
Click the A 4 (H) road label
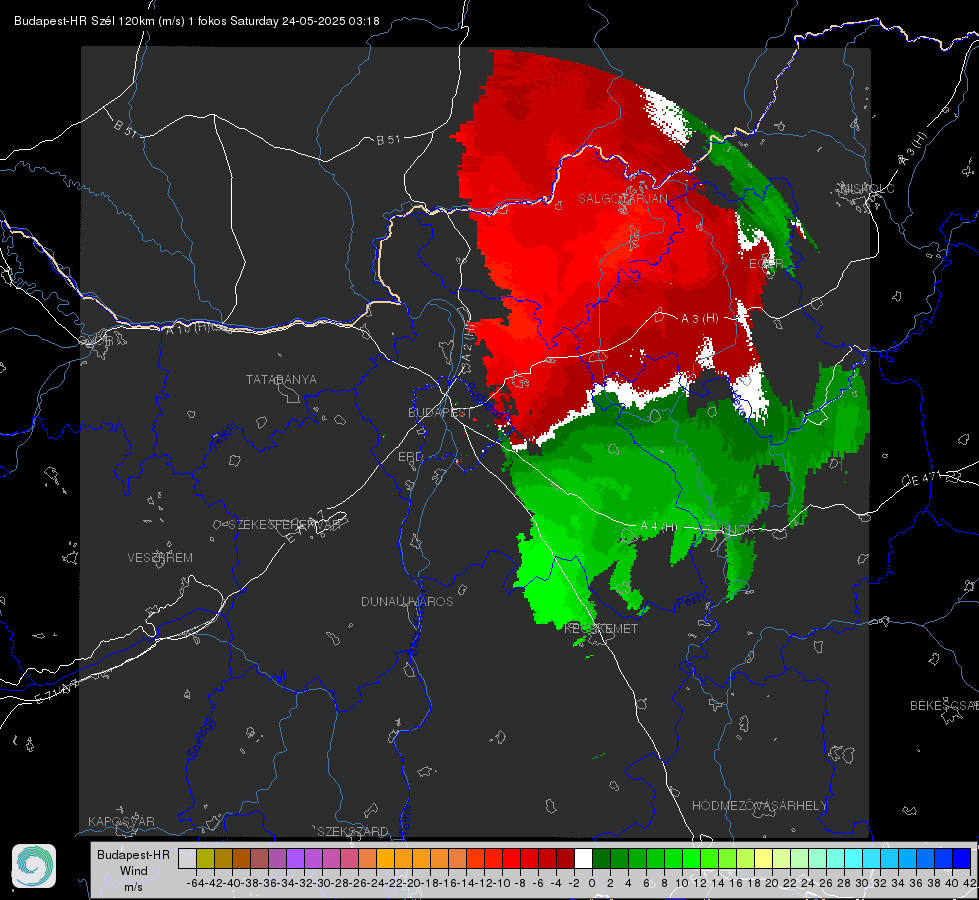point(659,527)
